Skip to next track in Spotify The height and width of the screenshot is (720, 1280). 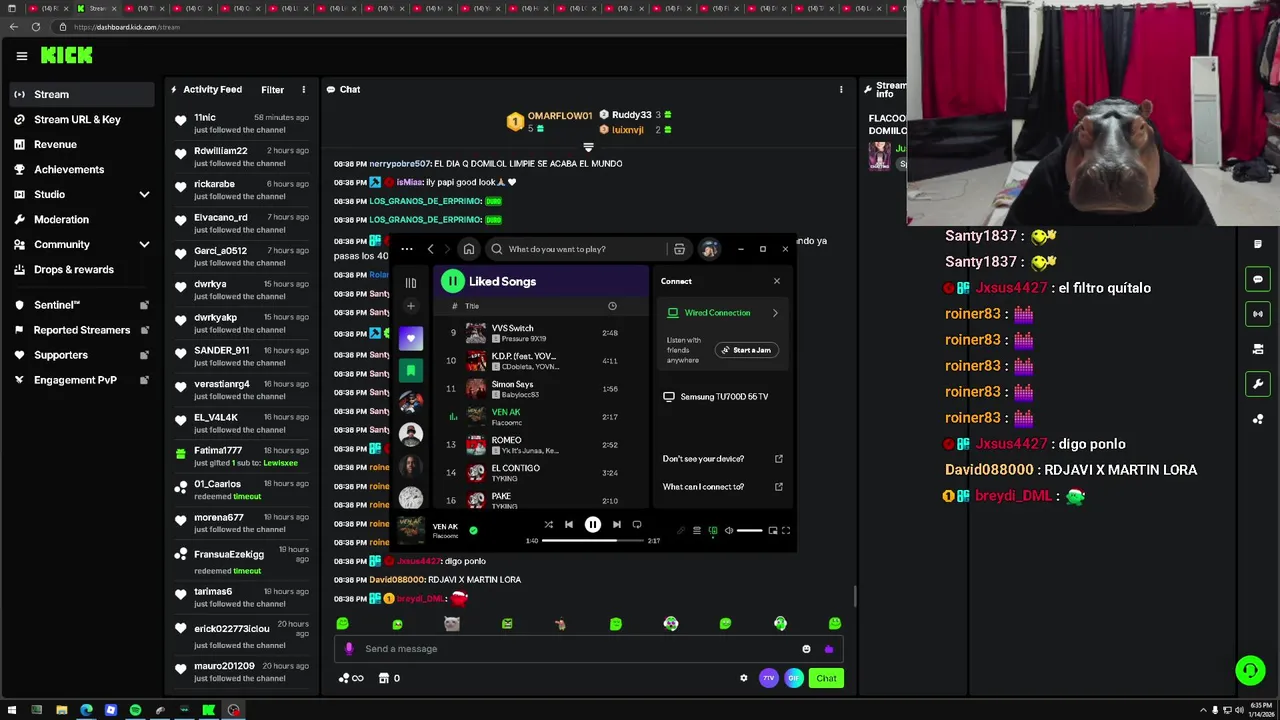pyautogui.click(x=617, y=525)
